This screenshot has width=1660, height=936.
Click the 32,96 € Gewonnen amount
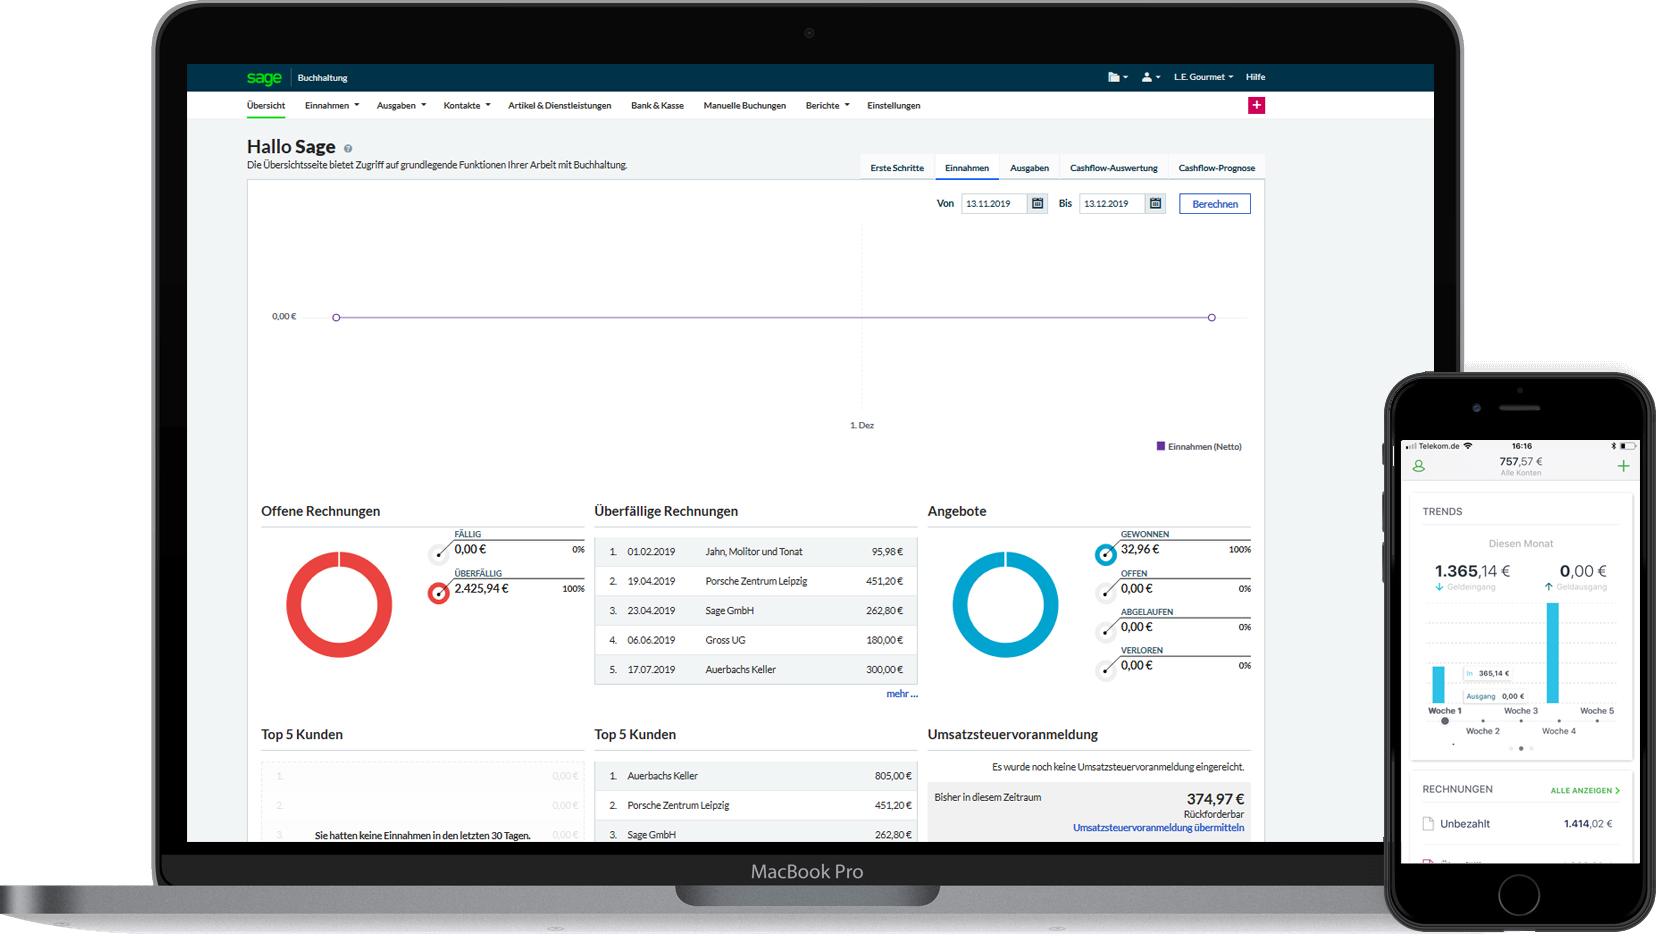pos(1139,550)
